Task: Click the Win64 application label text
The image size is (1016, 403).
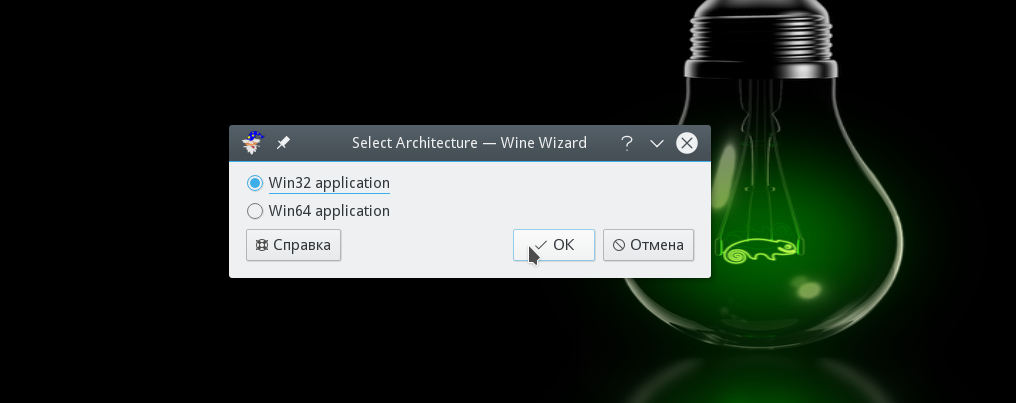Action: [x=329, y=211]
